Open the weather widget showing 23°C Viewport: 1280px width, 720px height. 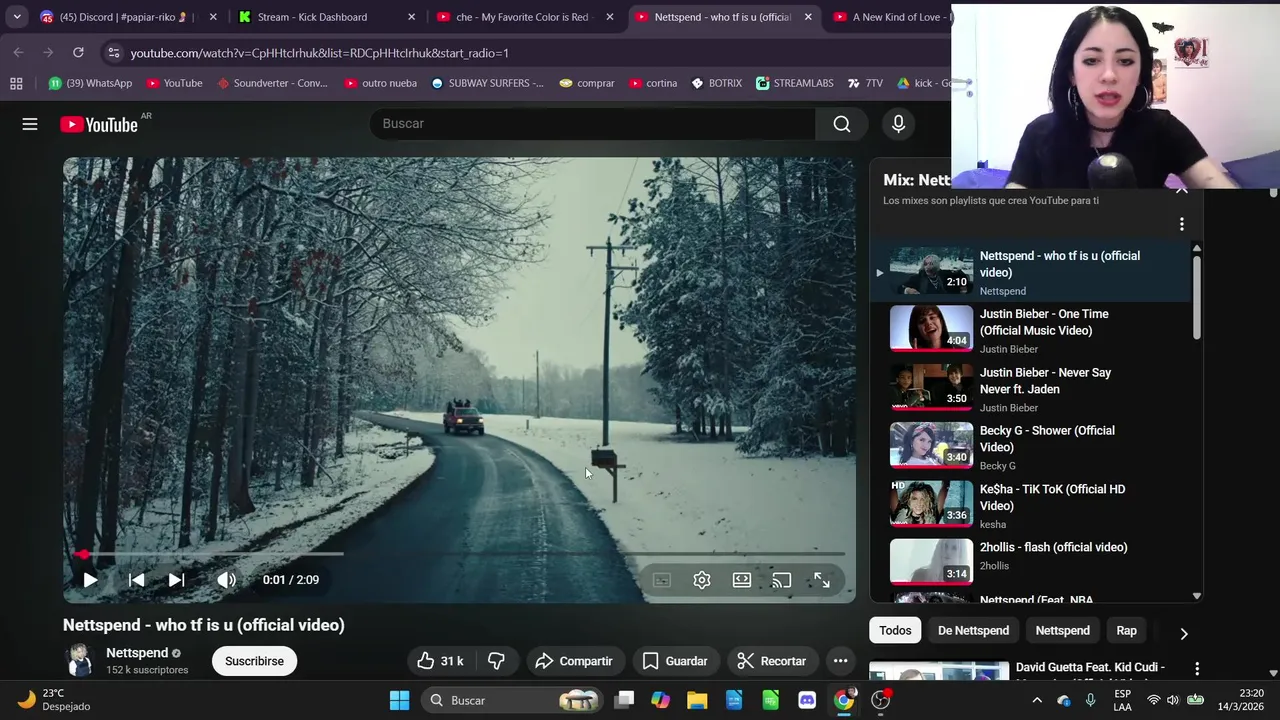54,700
